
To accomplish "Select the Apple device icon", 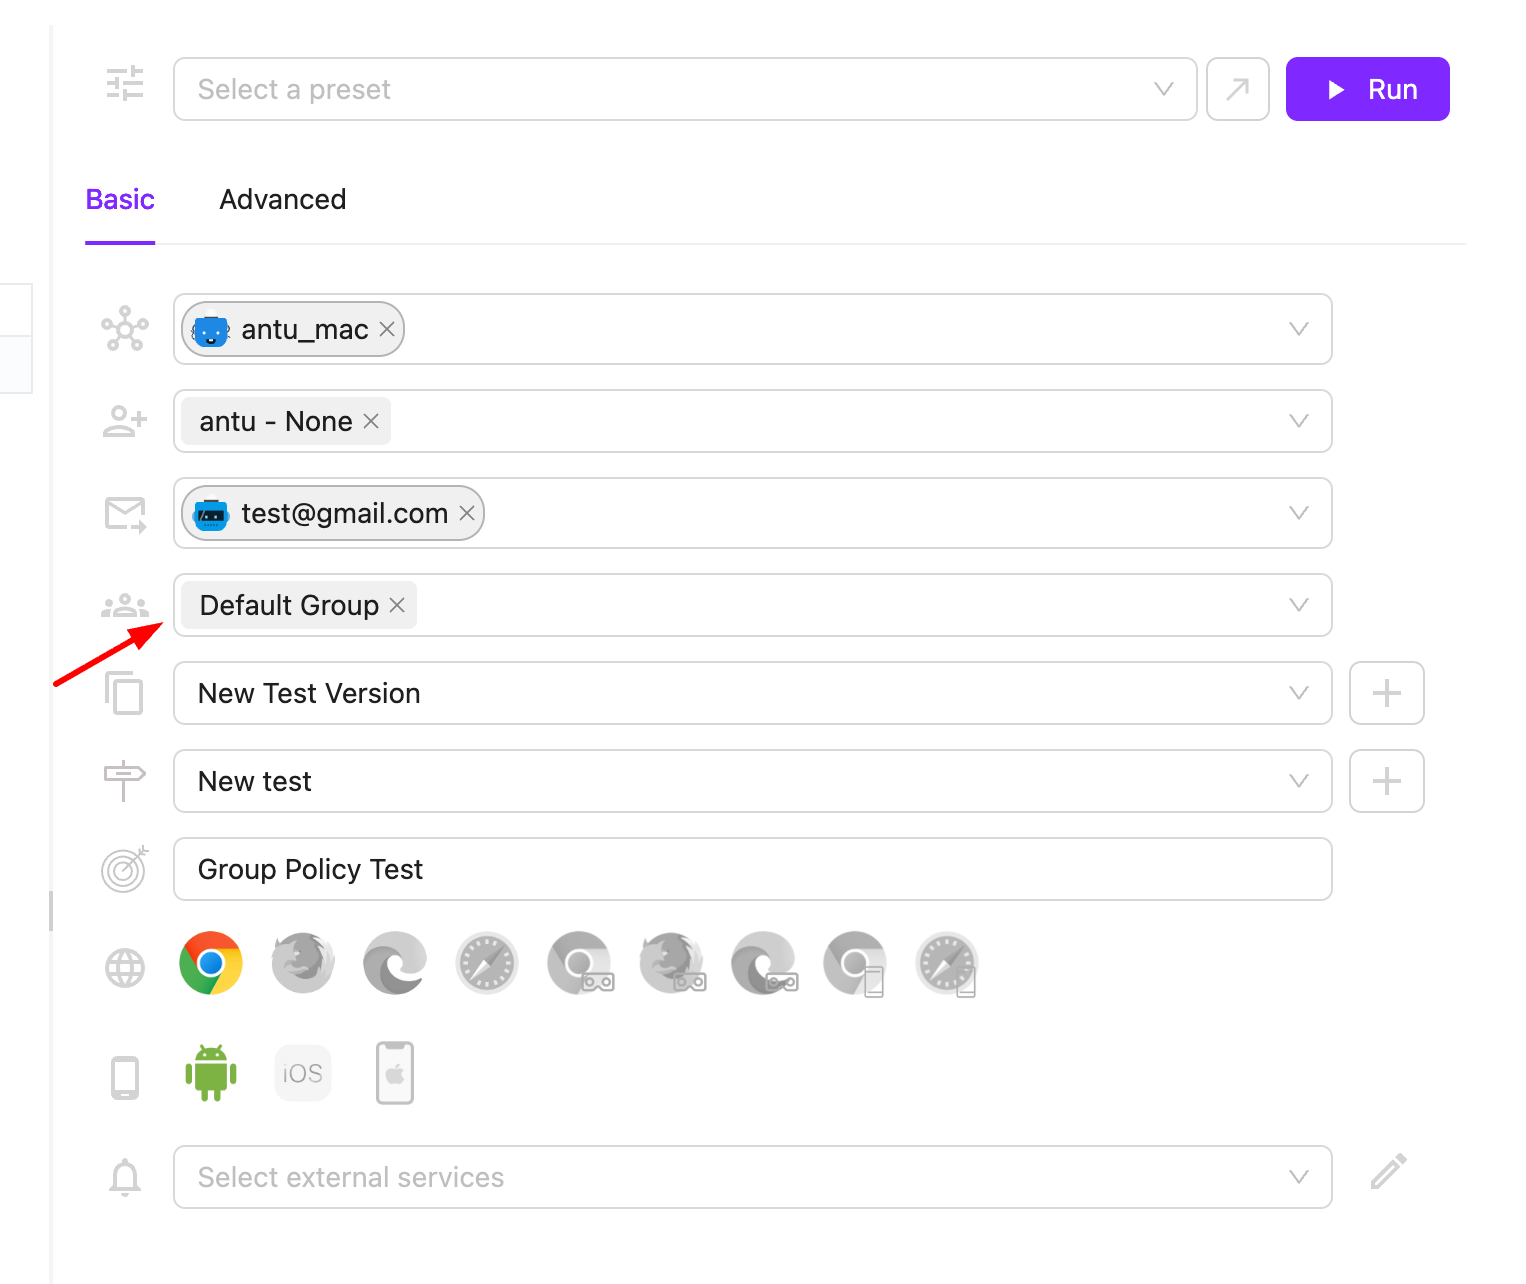I will pos(395,1073).
